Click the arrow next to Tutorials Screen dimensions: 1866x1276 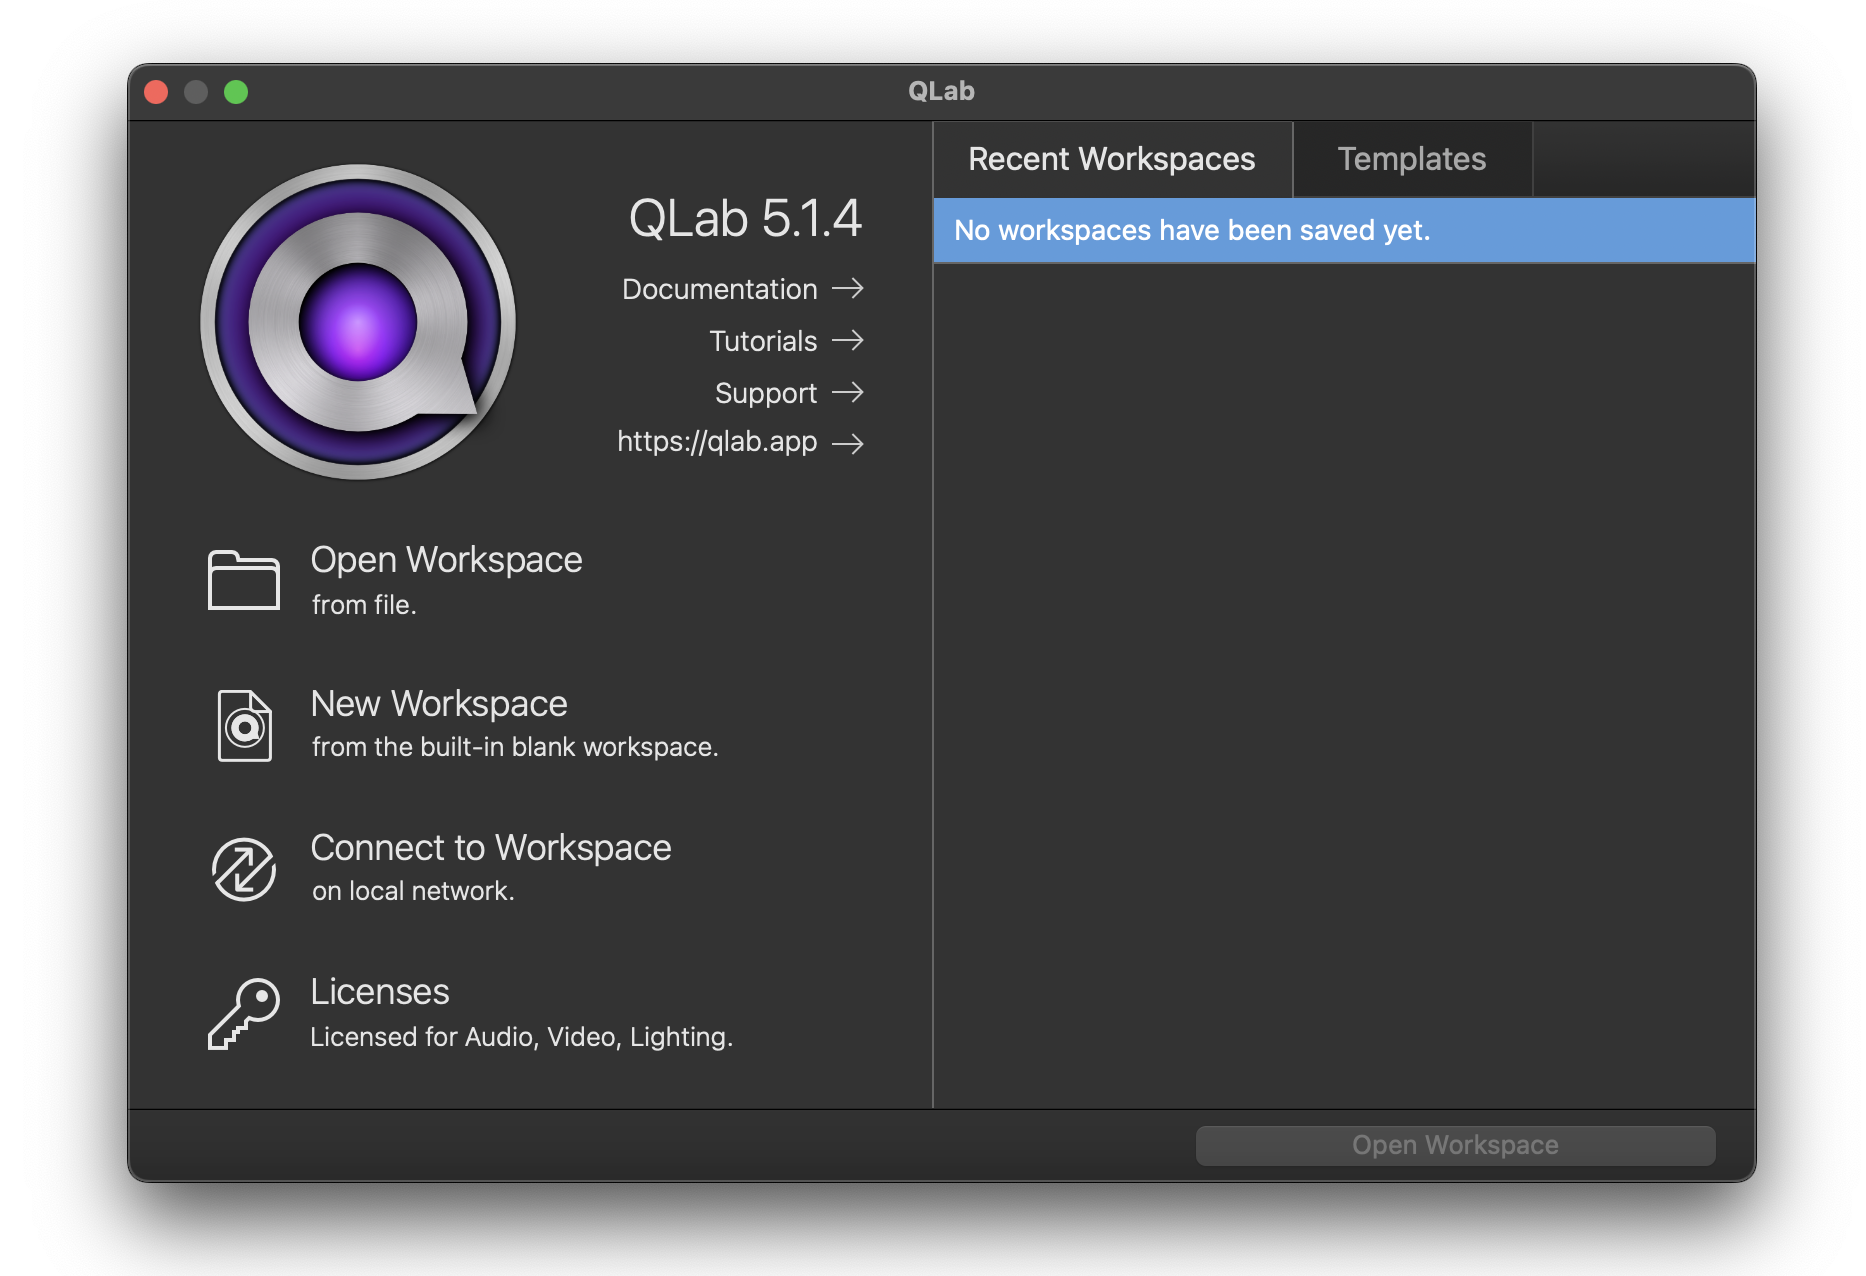pyautogui.click(x=848, y=341)
